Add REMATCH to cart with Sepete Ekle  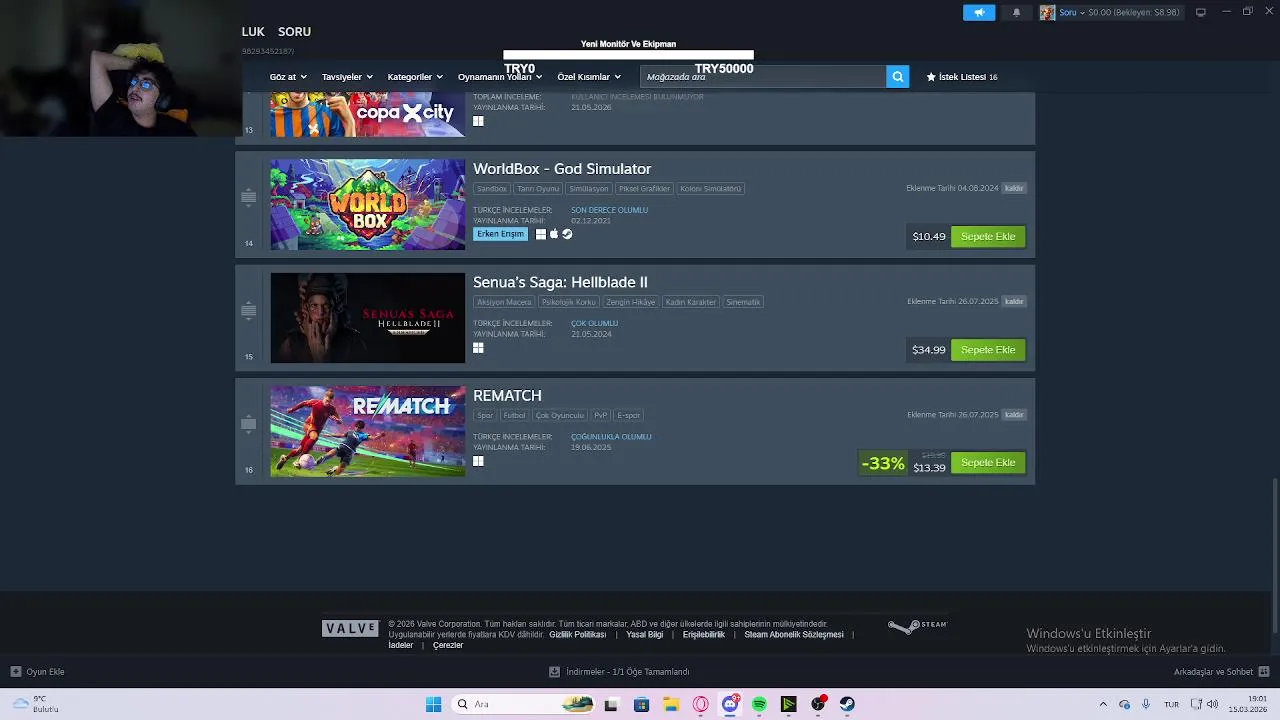point(988,462)
